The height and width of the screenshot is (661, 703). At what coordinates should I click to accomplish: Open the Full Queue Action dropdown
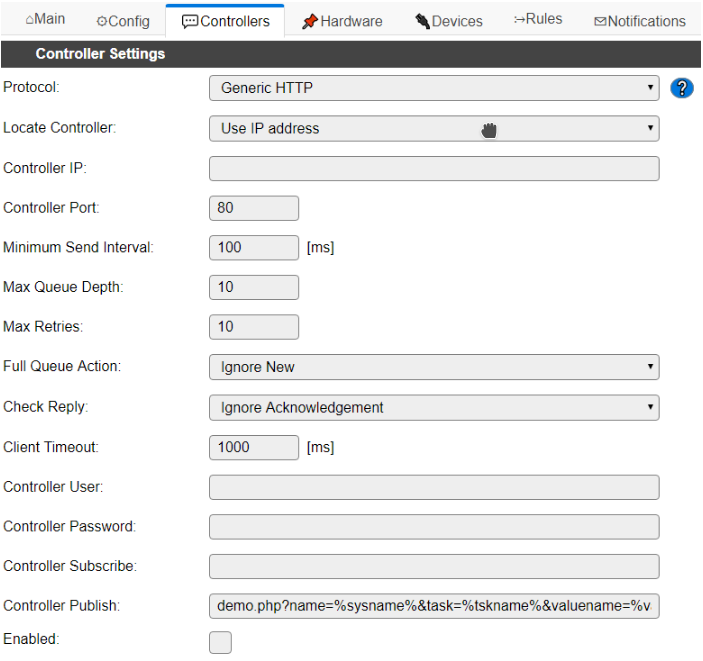click(433, 367)
